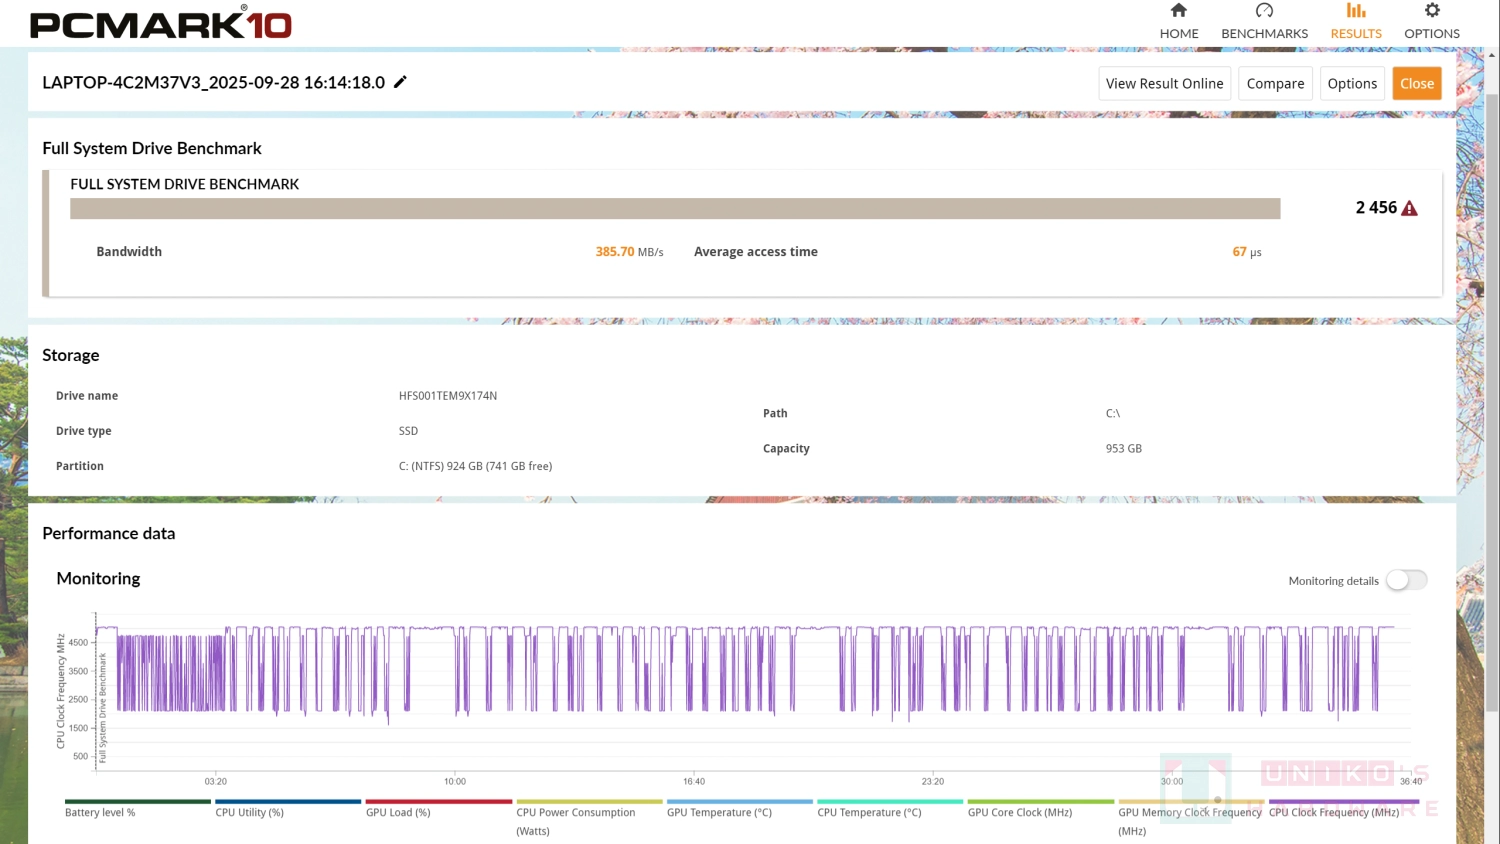This screenshot has height=844, width=1500.
Task: Click the PCMark 10 logo
Action: click(x=161, y=24)
